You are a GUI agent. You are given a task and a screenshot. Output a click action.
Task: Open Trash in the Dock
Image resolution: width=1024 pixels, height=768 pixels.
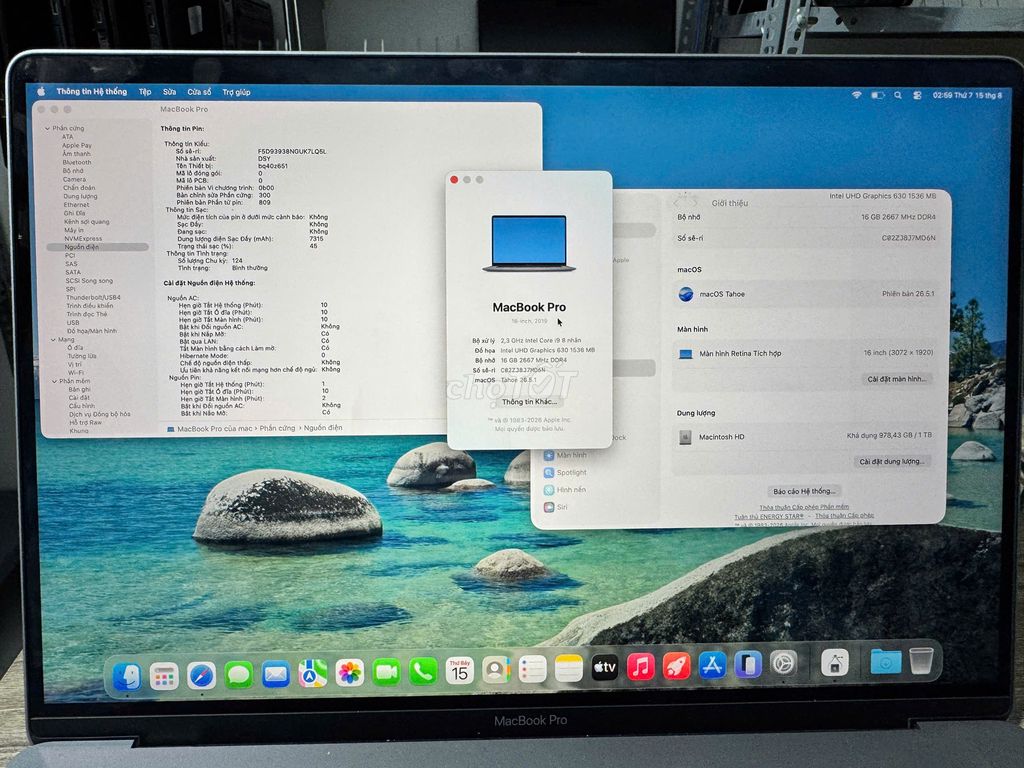[921, 661]
